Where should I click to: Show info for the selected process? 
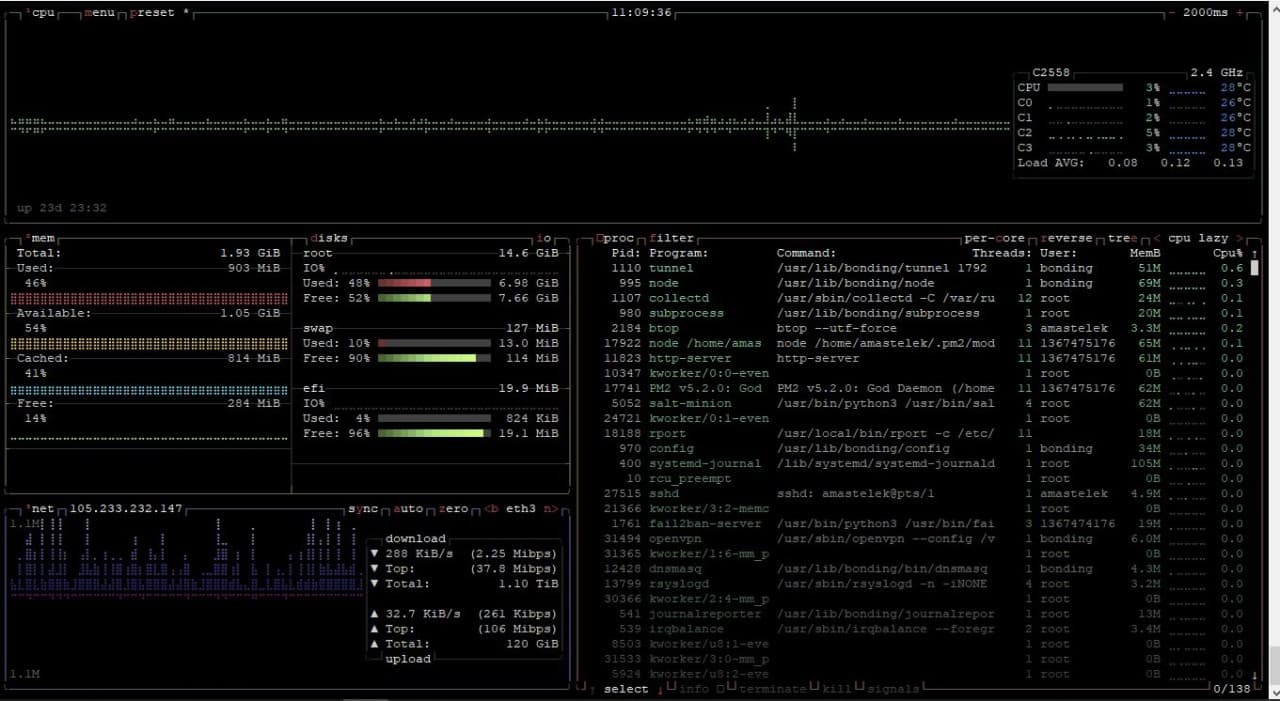click(692, 689)
